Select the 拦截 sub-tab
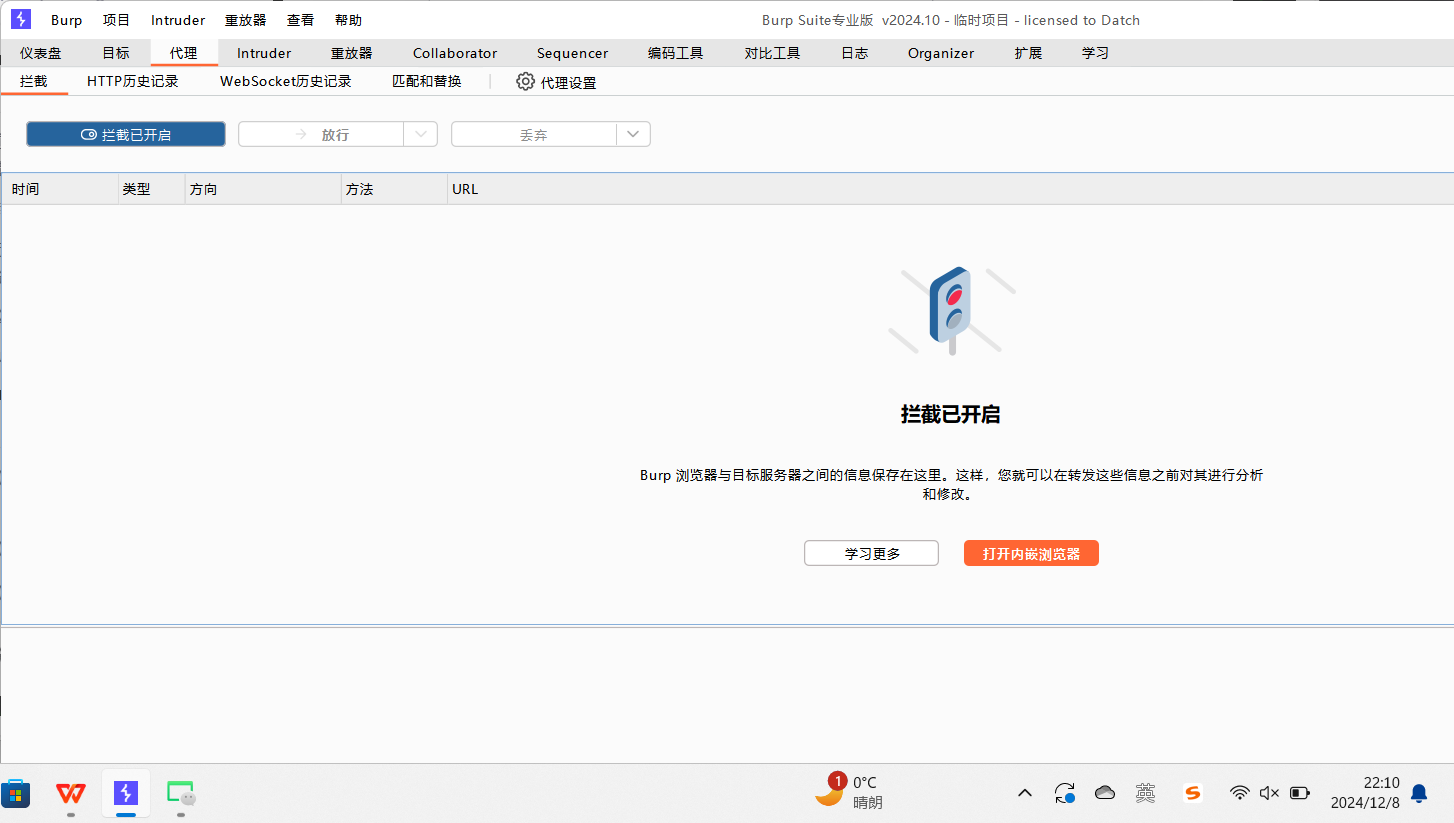Viewport: 1454px width, 823px height. point(34,81)
